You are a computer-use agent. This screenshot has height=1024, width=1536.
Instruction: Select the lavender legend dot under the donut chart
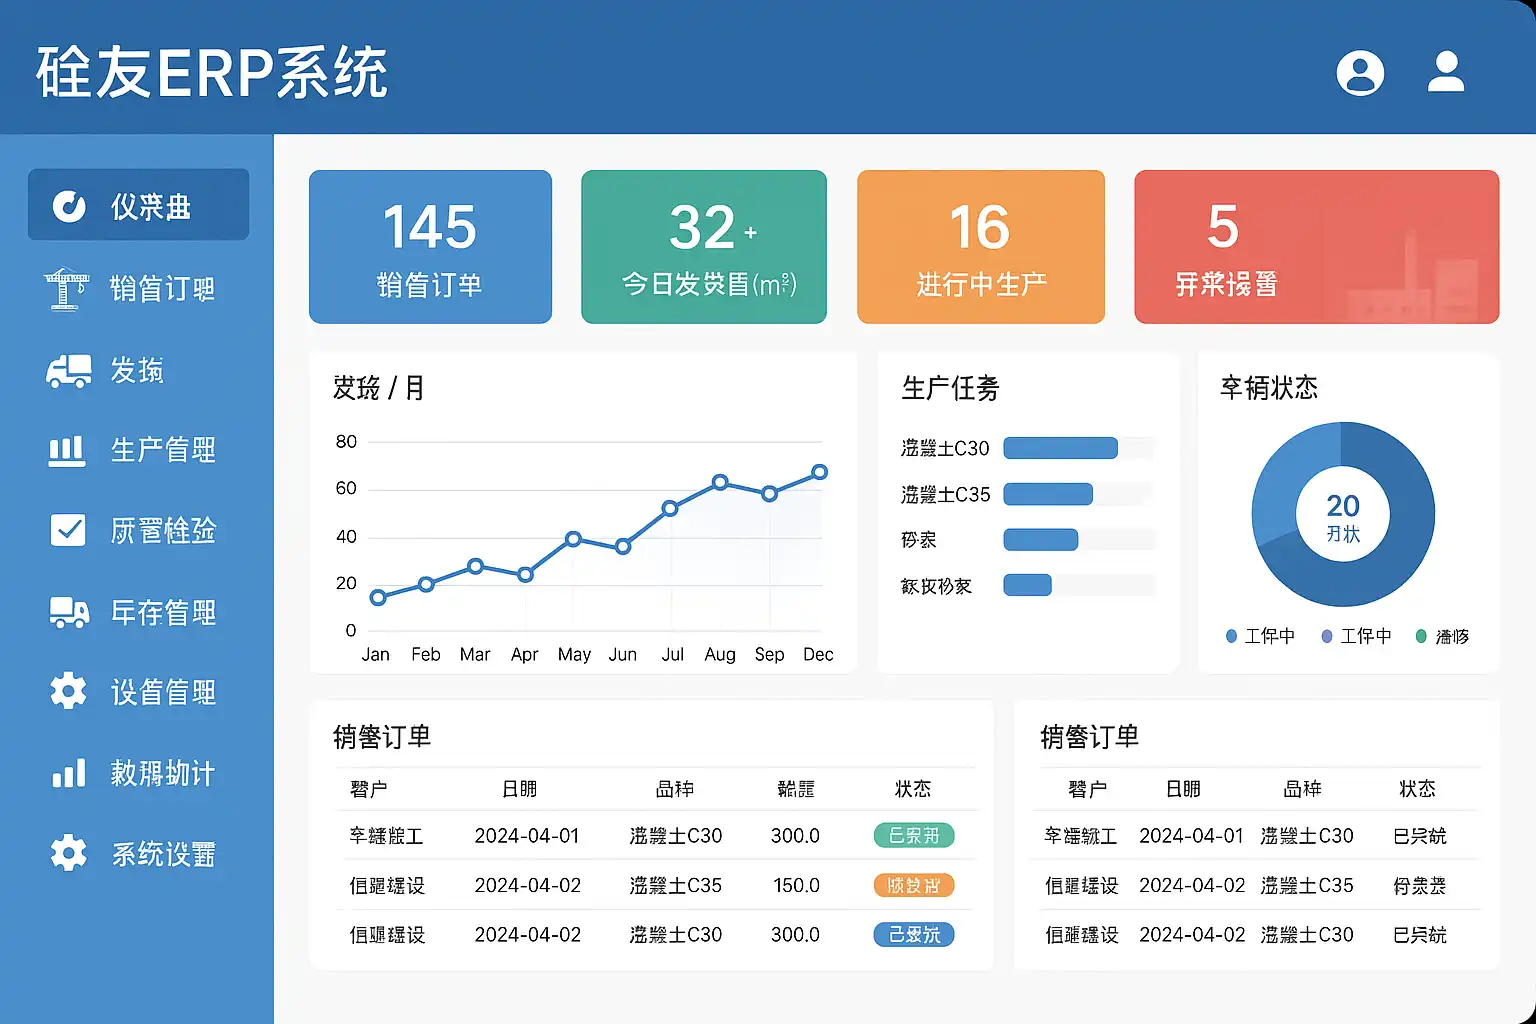[1327, 636]
